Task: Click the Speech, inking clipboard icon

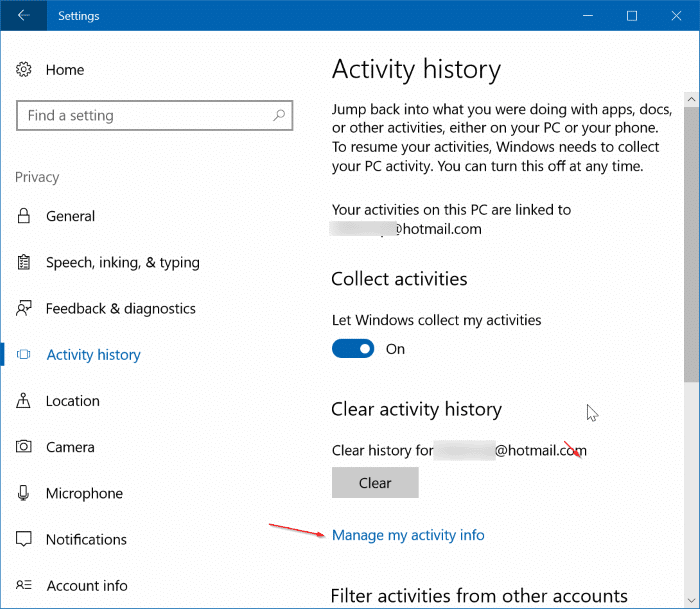Action: click(24, 262)
